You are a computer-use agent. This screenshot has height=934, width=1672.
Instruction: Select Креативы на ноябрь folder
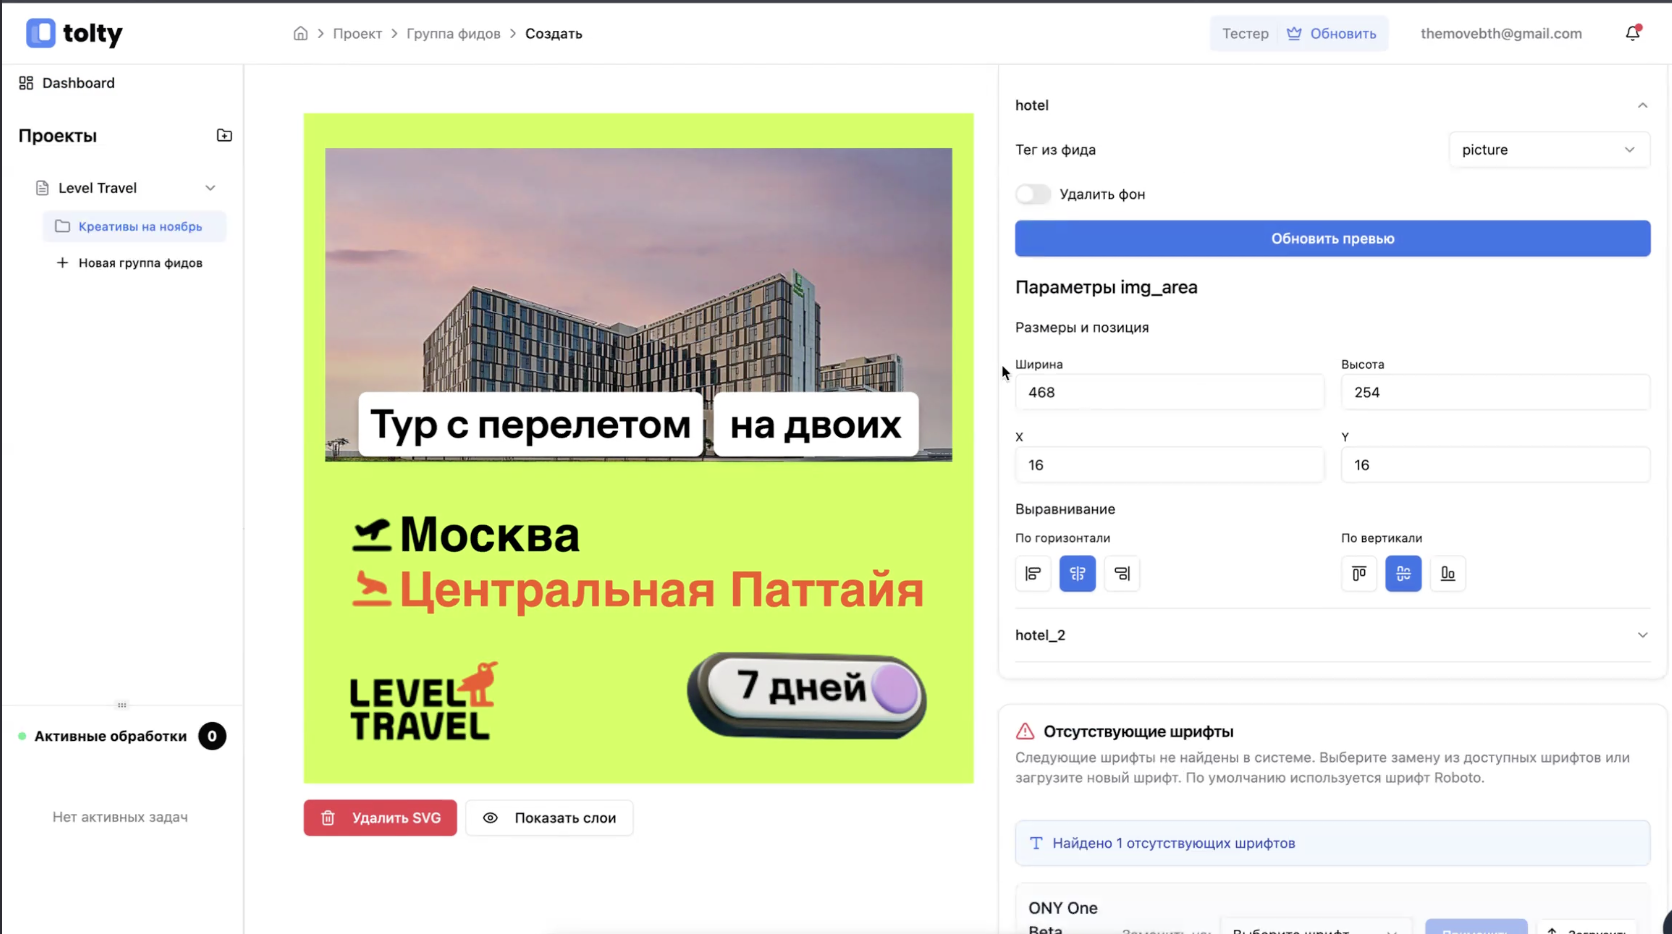pos(139,227)
